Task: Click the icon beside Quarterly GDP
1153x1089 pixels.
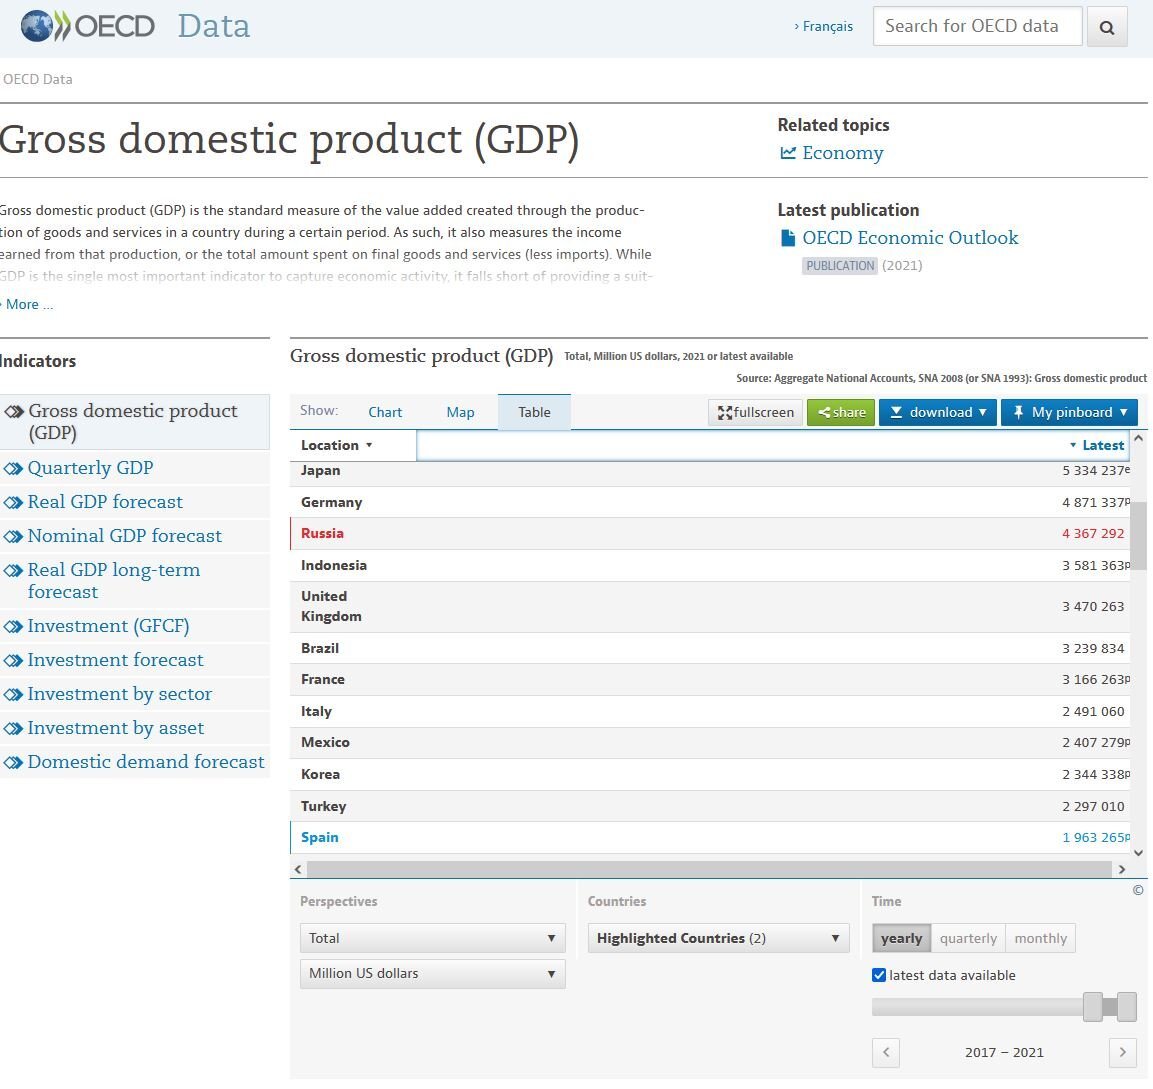Action: click(13, 468)
